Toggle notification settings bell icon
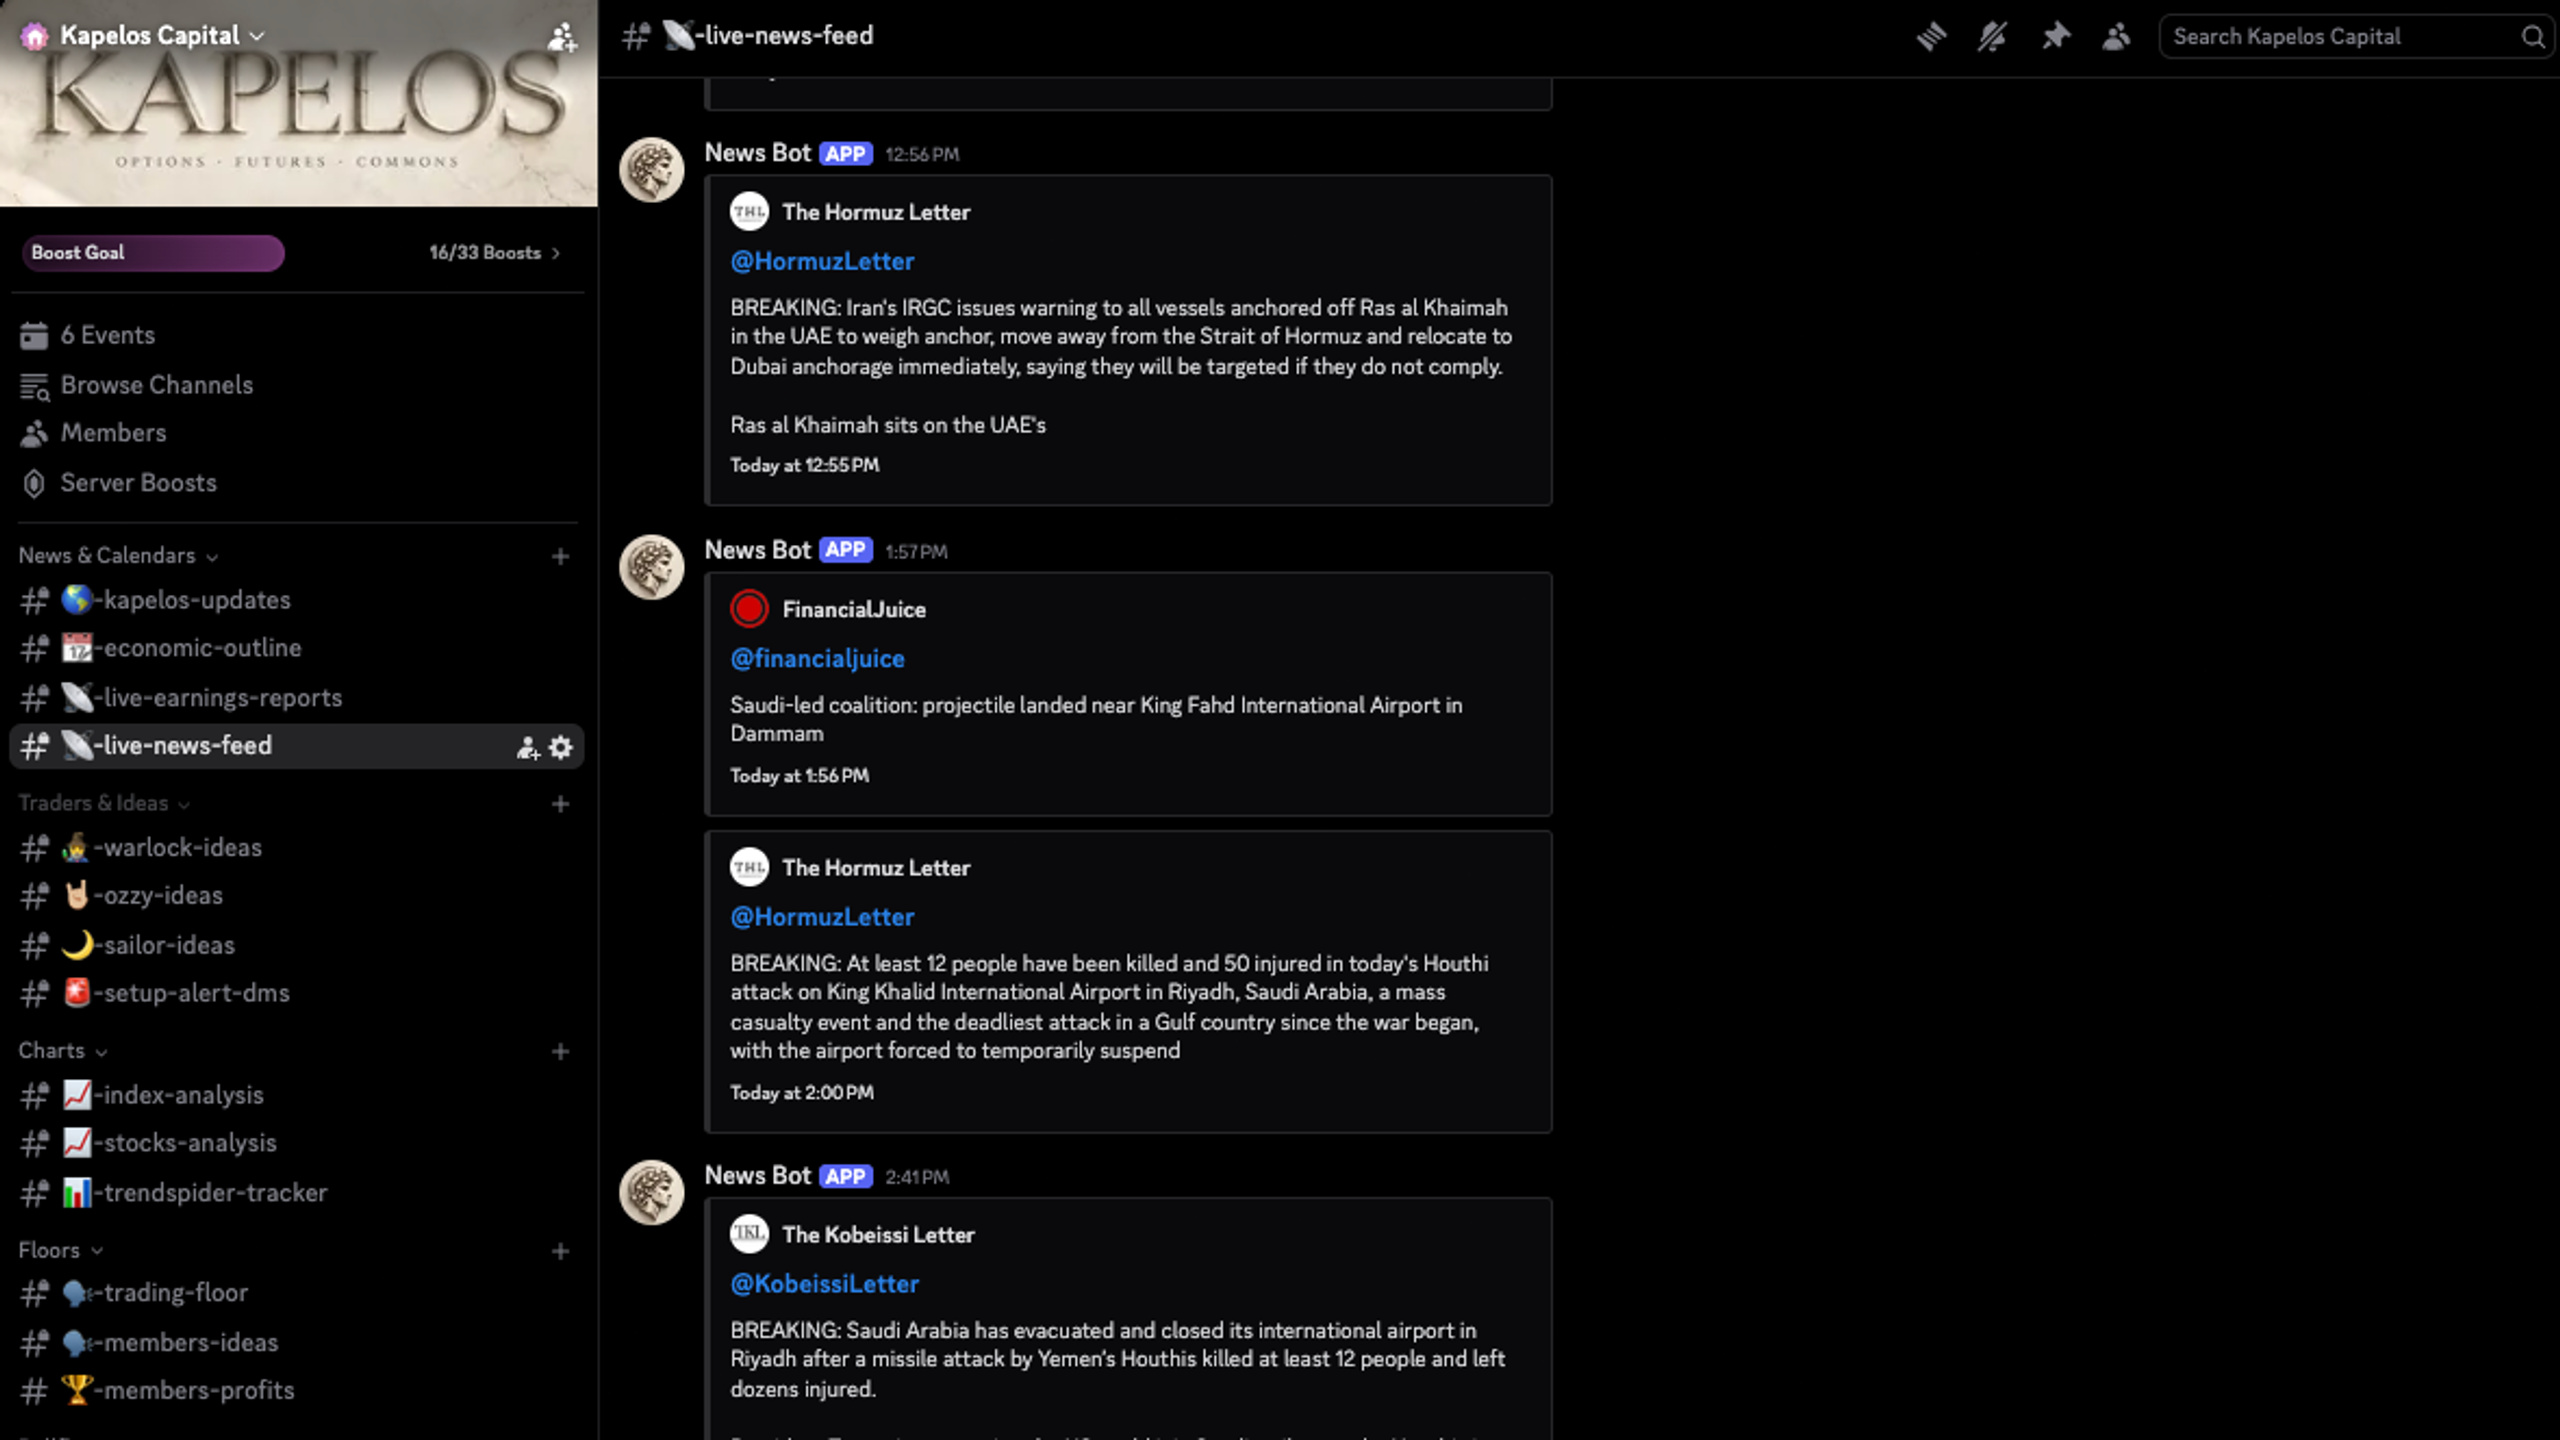The image size is (2560, 1440). click(1992, 37)
